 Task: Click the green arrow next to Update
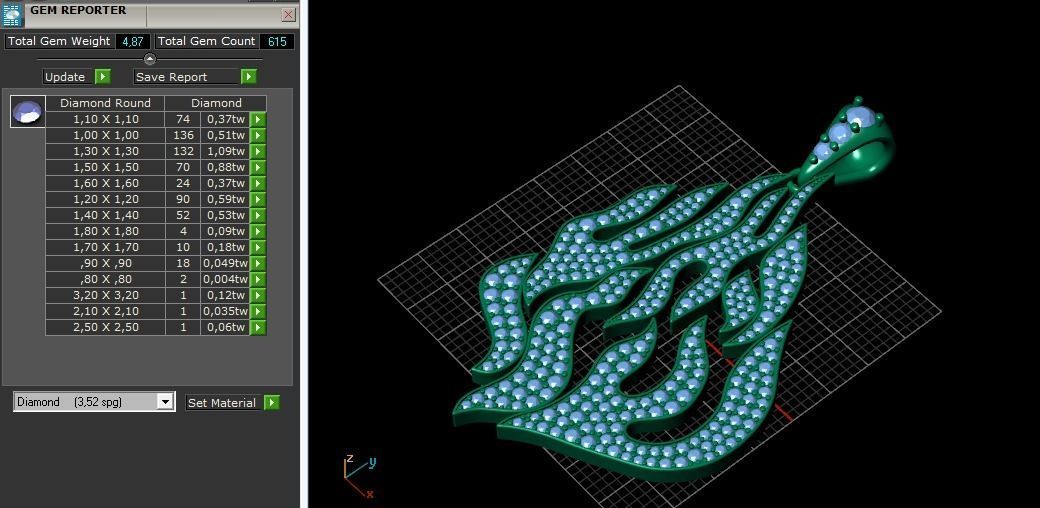point(103,77)
